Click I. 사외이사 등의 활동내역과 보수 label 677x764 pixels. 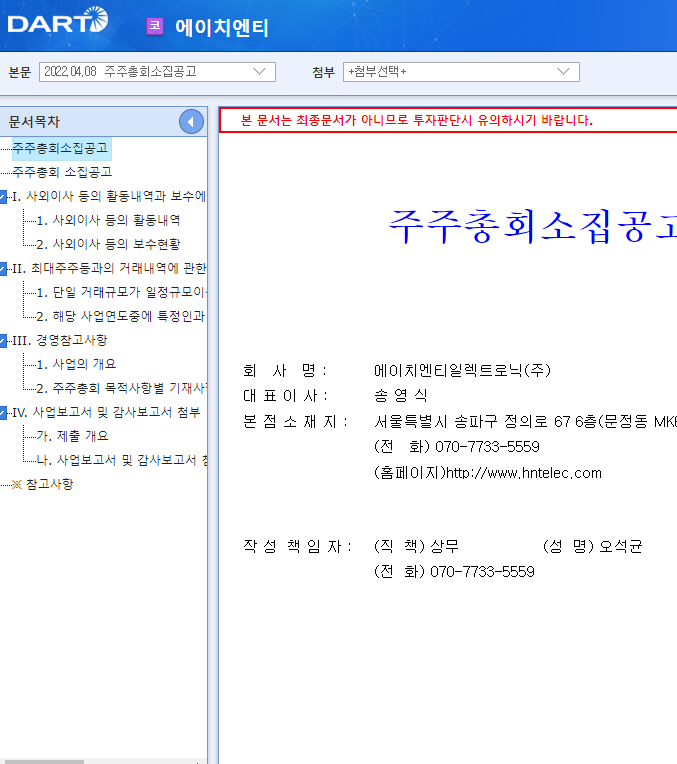(x=109, y=196)
